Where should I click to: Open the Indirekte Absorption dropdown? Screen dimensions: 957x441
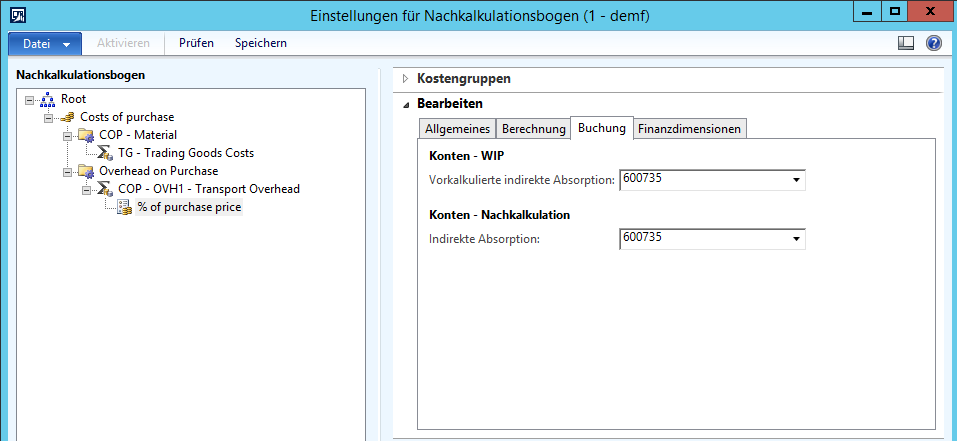click(x=796, y=238)
